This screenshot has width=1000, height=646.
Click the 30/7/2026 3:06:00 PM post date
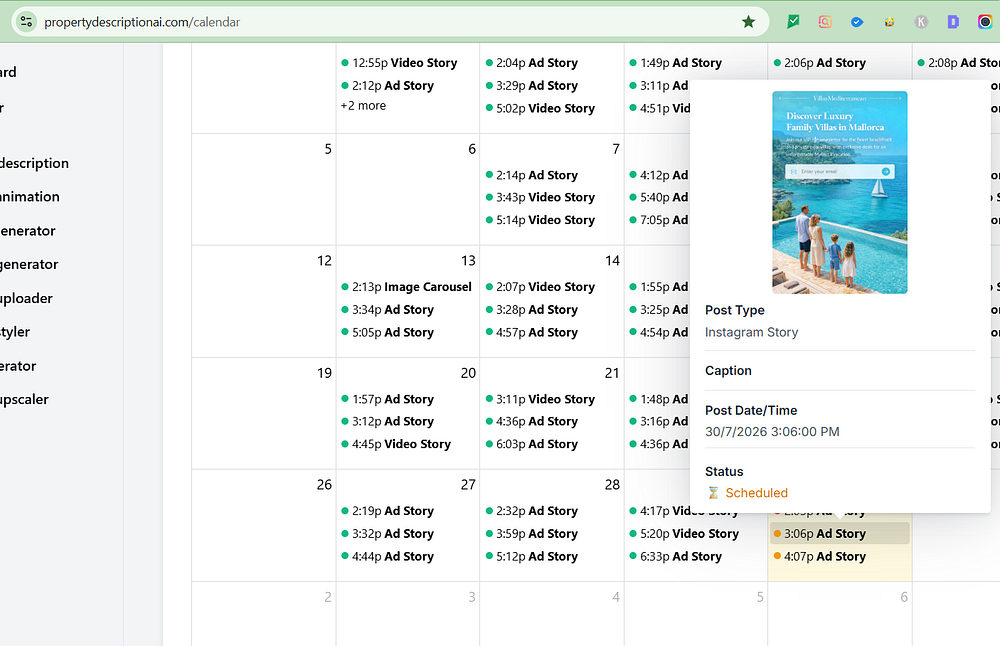pyautogui.click(x=772, y=432)
